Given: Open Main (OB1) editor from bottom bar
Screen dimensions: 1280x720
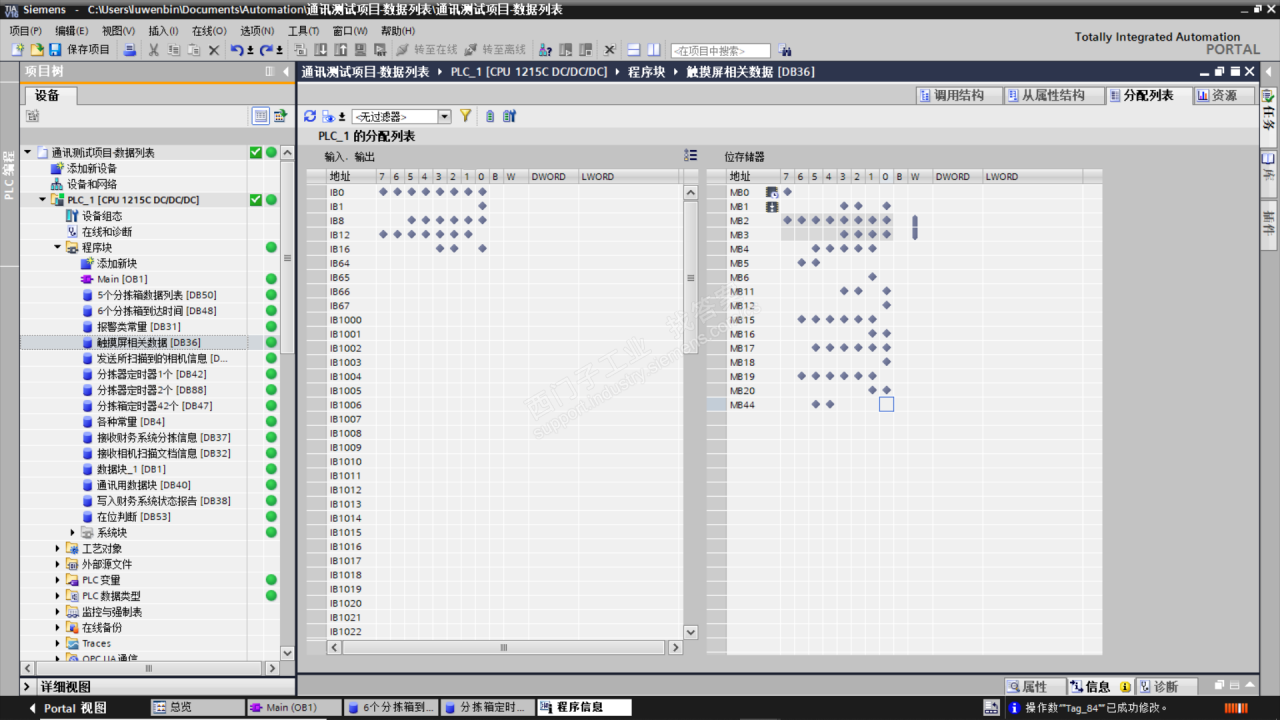Looking at the screenshot, I should click(293, 707).
